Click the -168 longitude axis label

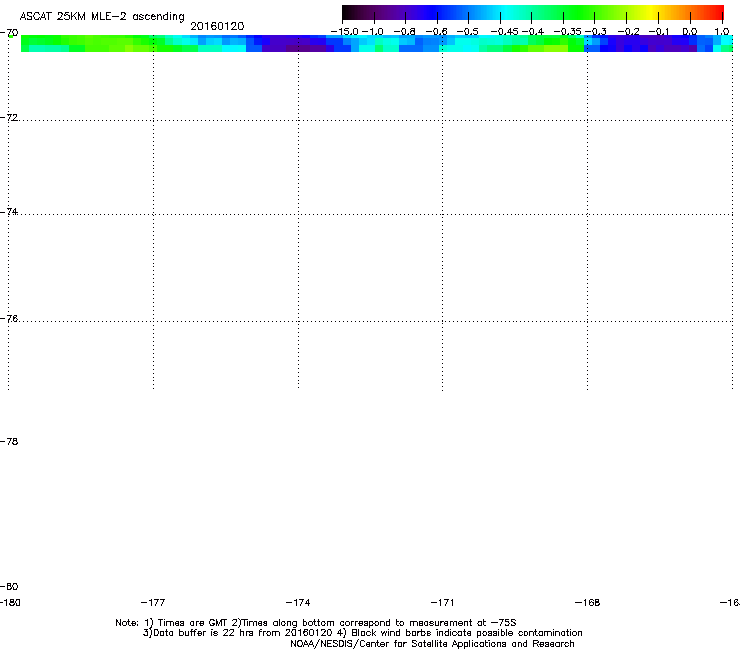click(x=588, y=602)
